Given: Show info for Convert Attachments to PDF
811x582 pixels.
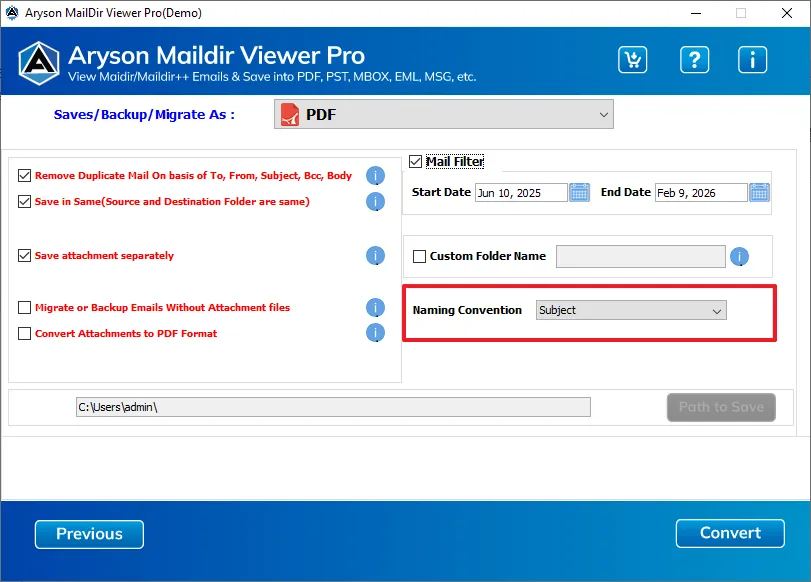Looking at the screenshot, I should 376,333.
